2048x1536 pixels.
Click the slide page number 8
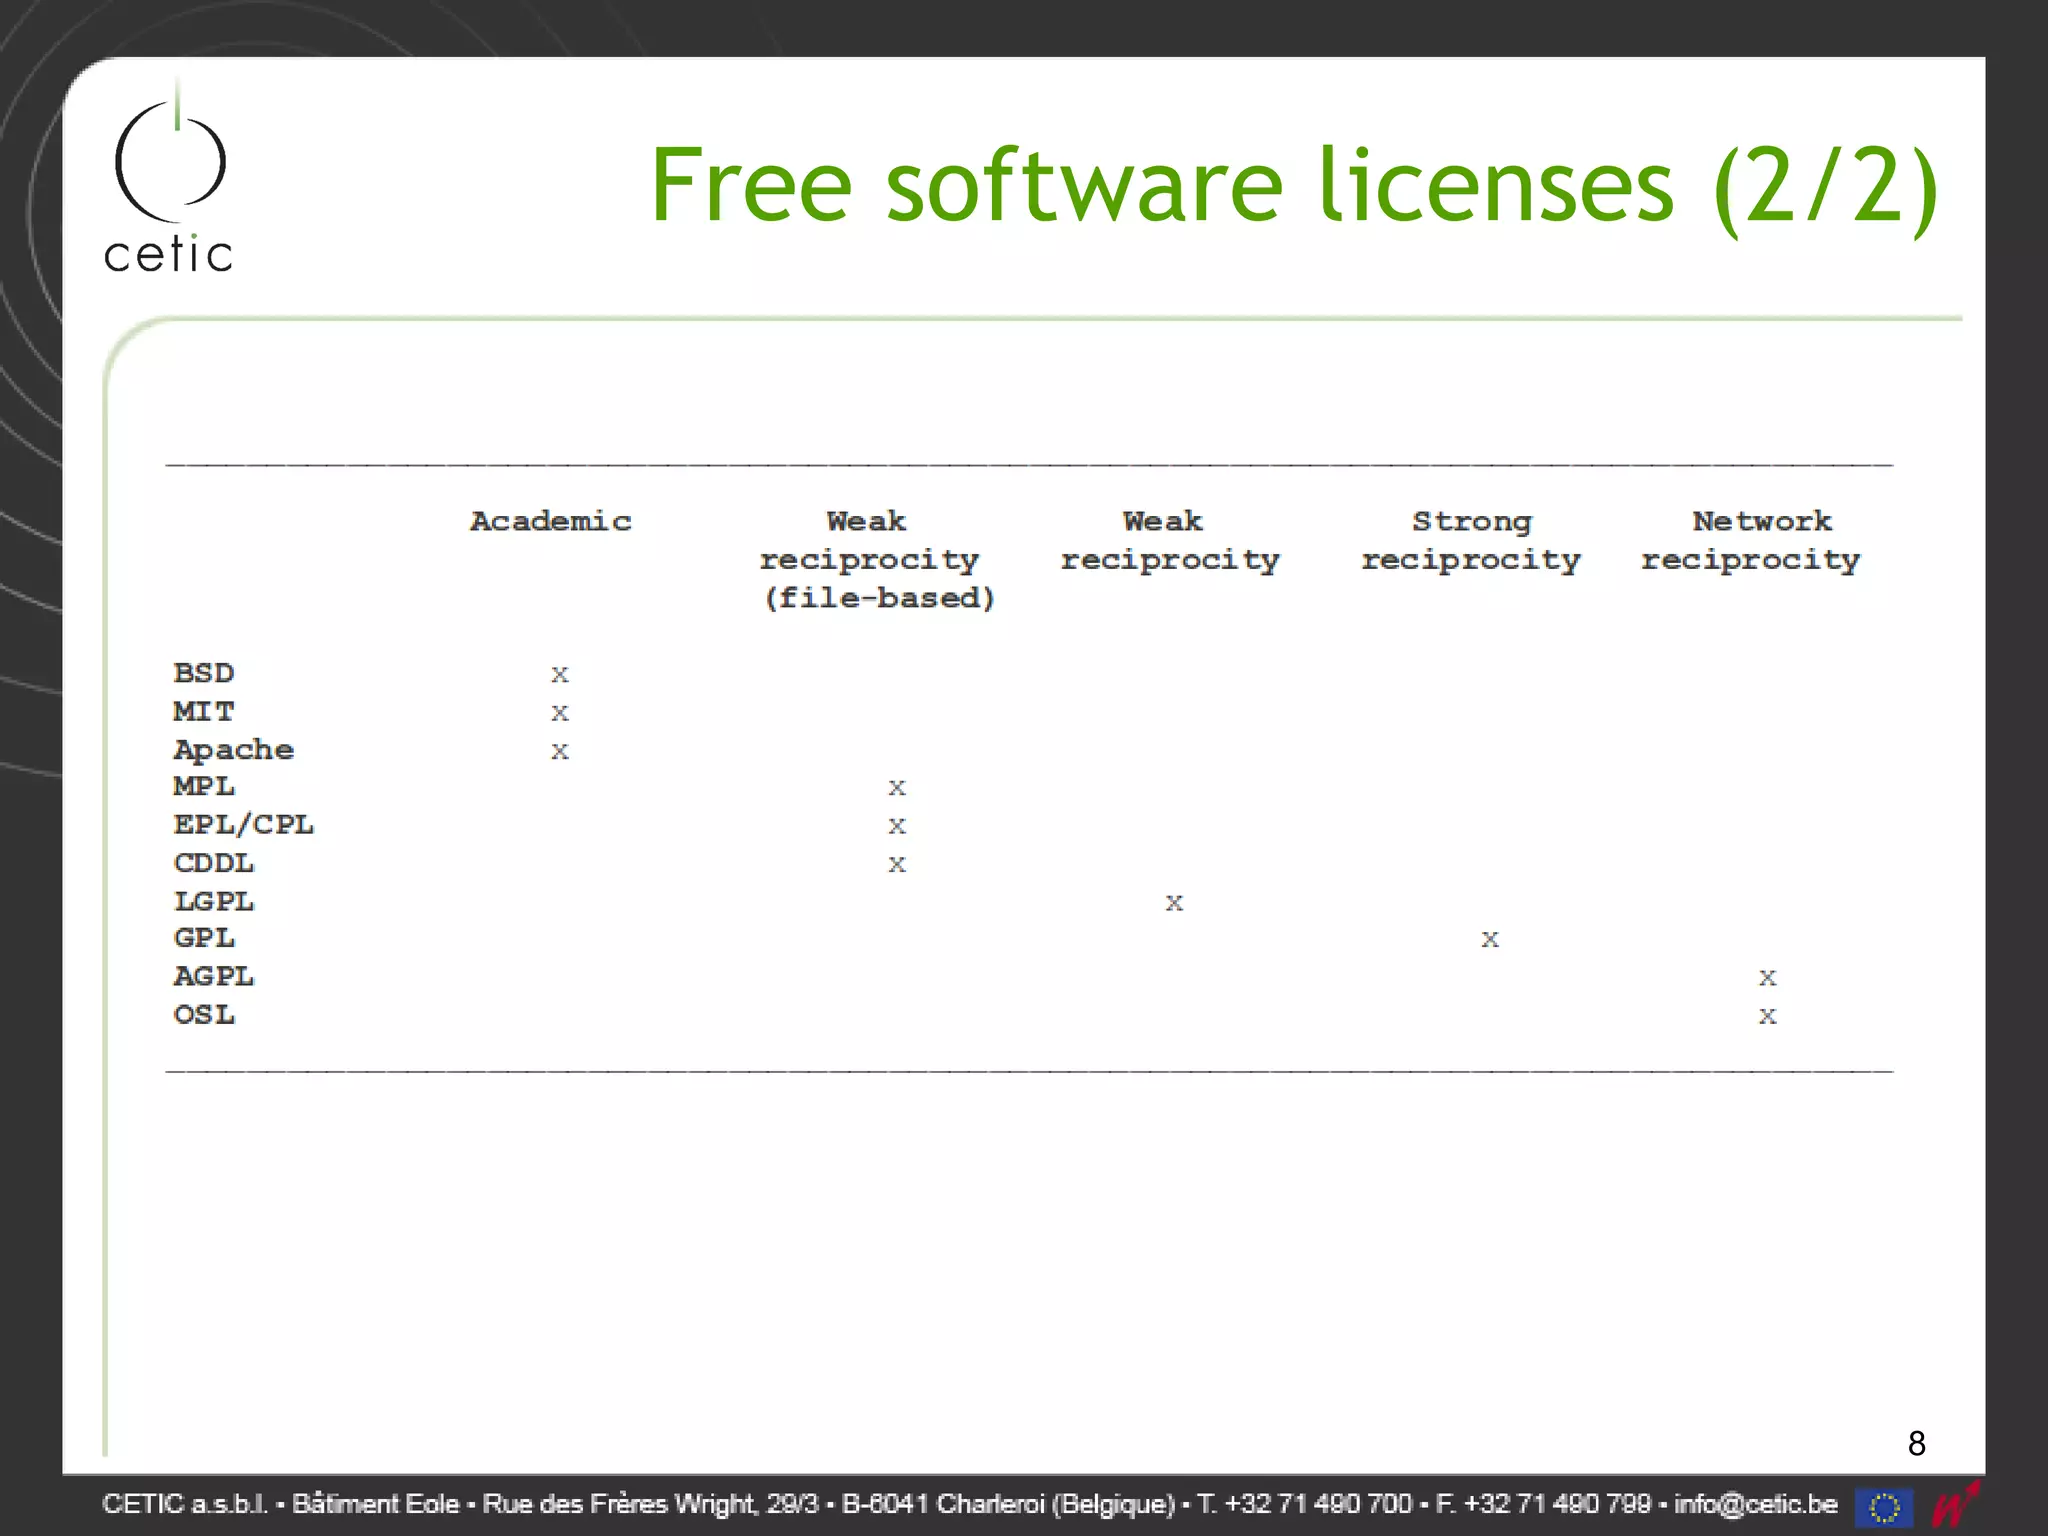coord(1916,1443)
